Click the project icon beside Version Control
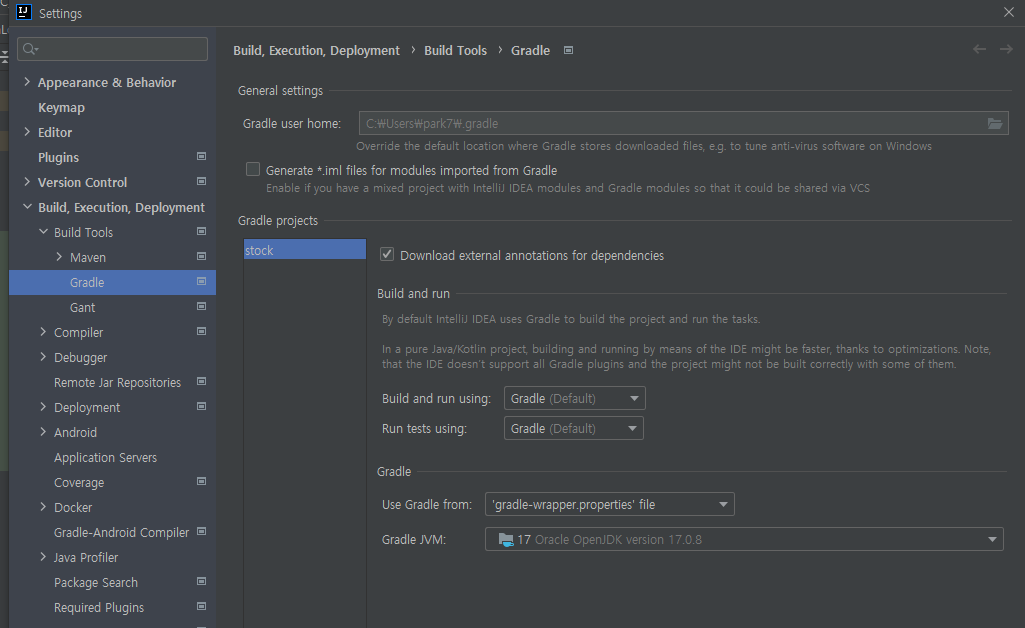Screen dimensions: 1025x628 click(201, 181)
